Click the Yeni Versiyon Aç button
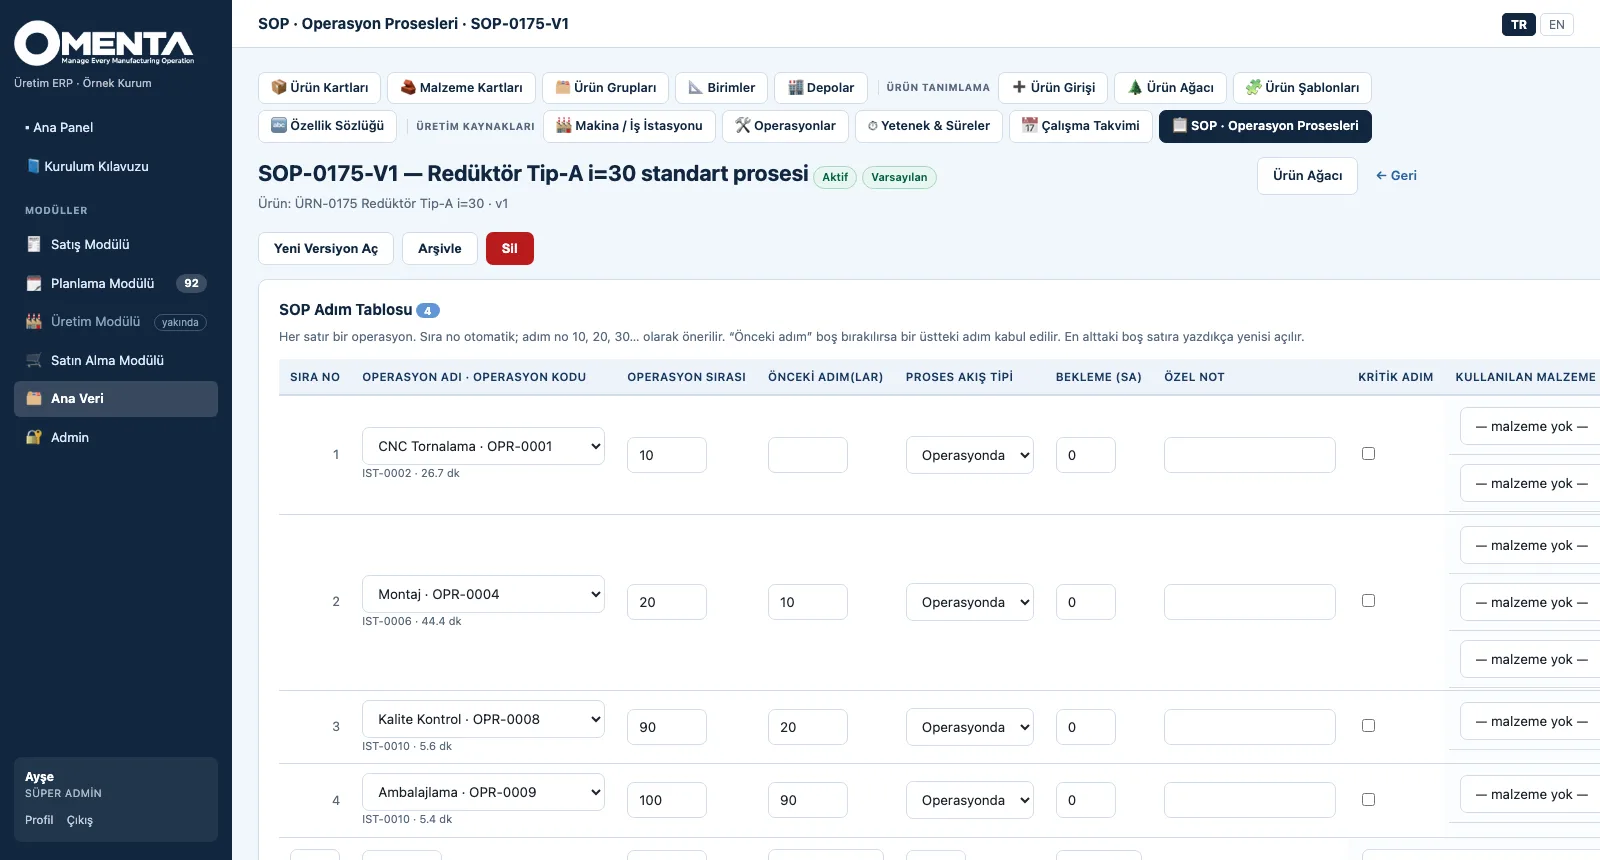The width and height of the screenshot is (1600, 860). [326, 249]
